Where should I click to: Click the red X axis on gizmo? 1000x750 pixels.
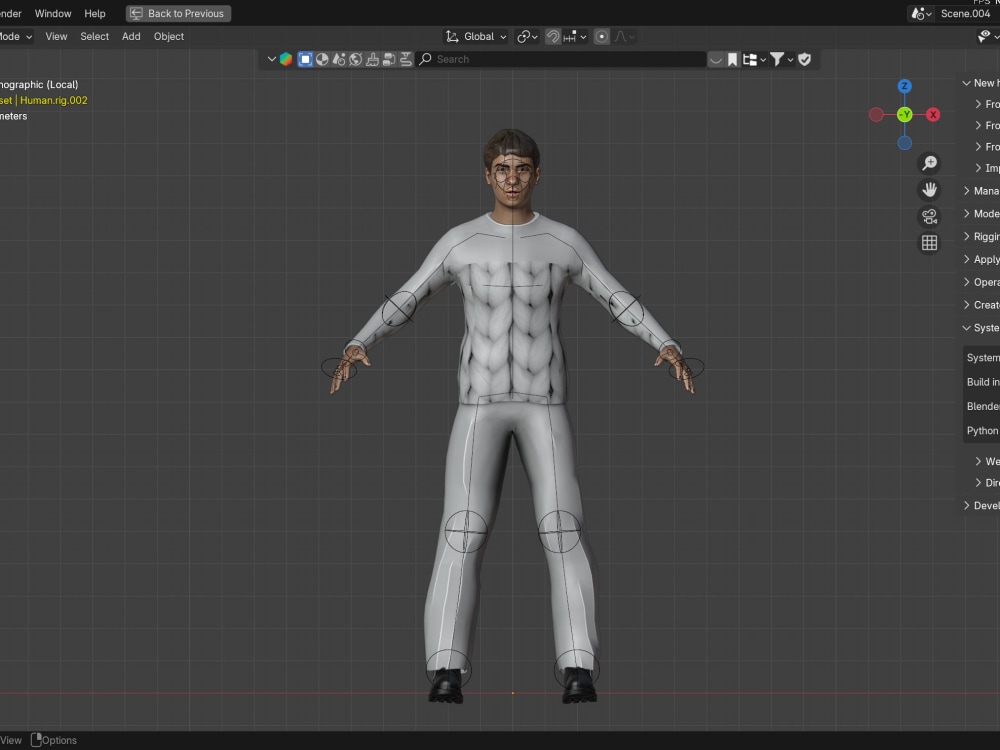click(x=933, y=115)
